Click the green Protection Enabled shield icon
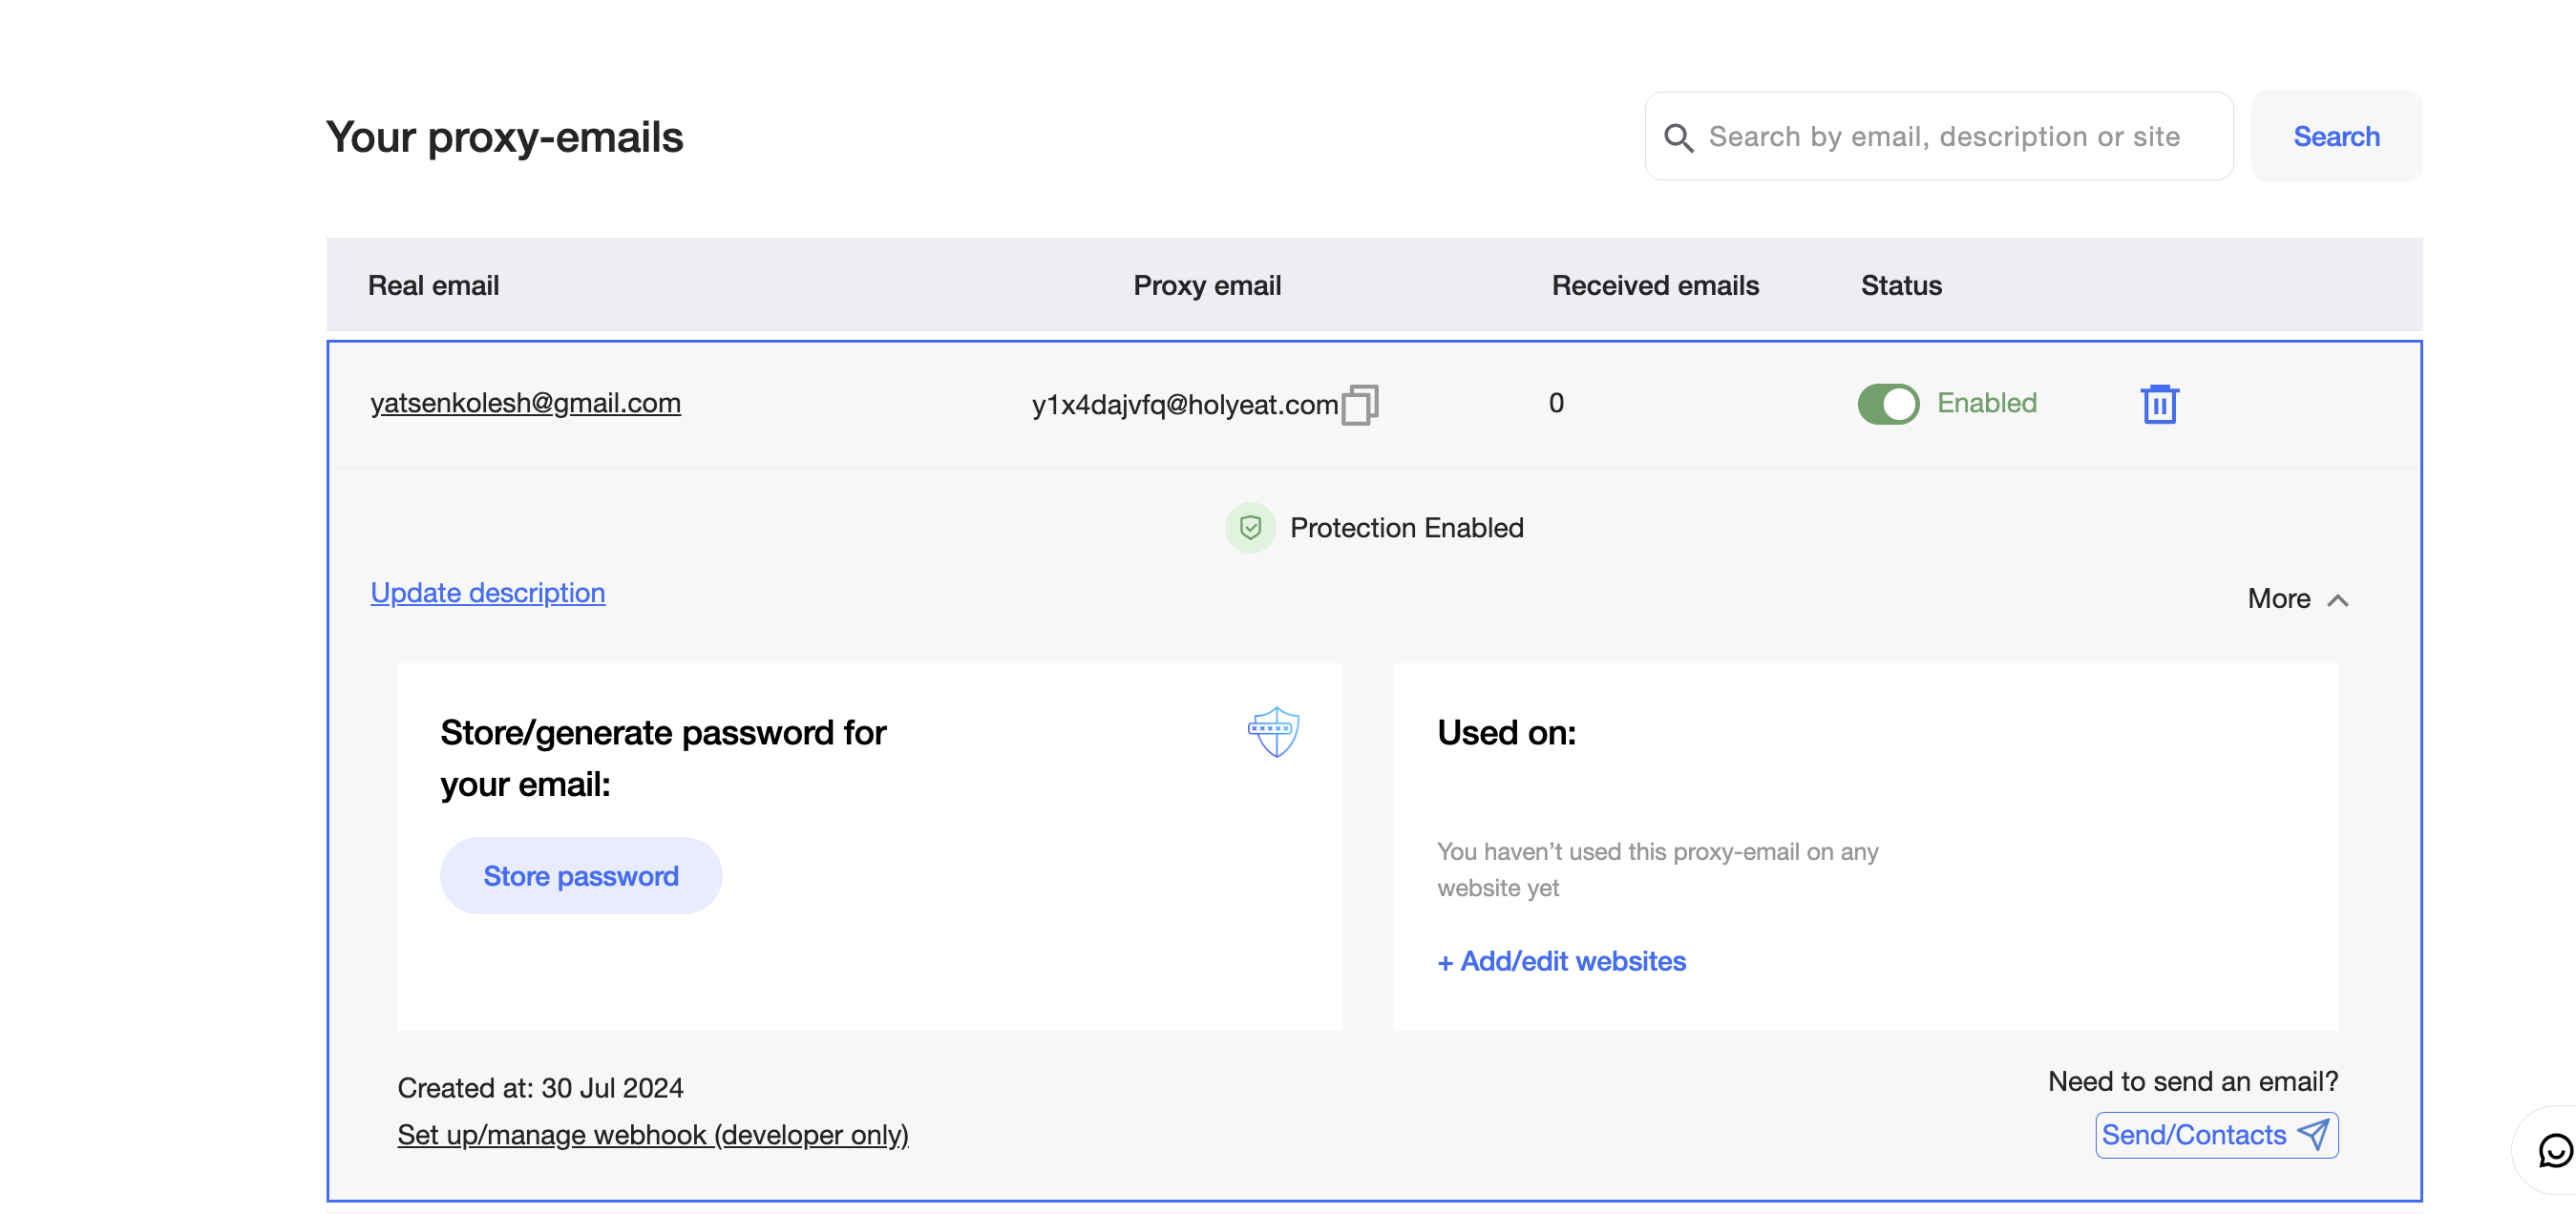 [x=1249, y=527]
